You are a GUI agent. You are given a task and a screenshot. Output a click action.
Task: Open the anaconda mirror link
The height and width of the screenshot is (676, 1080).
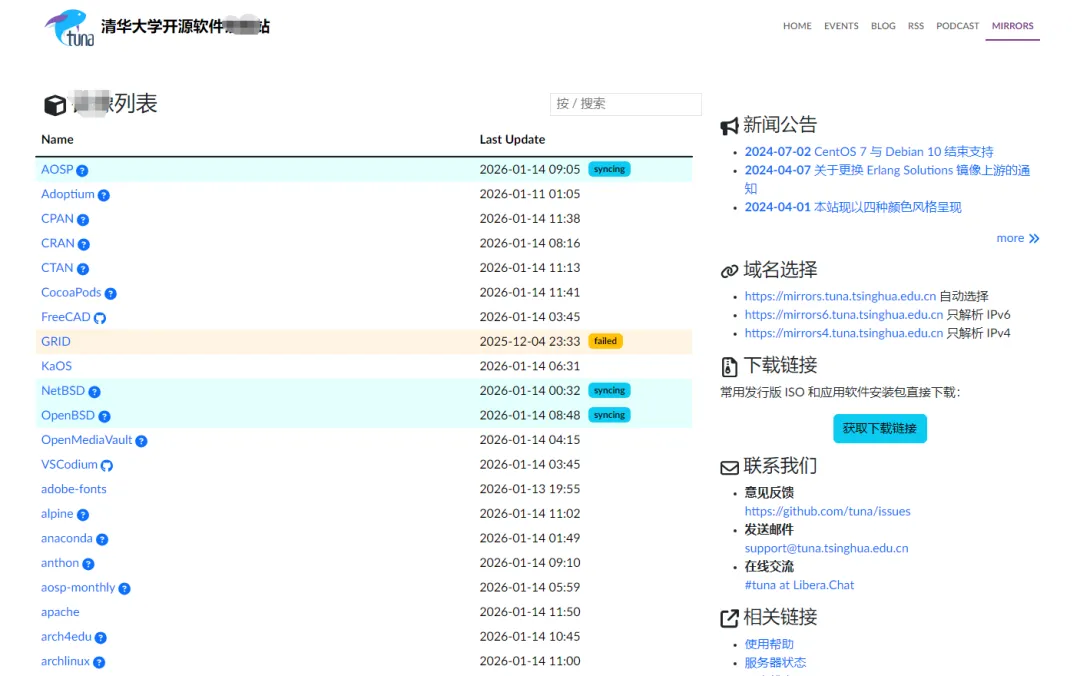tap(67, 538)
